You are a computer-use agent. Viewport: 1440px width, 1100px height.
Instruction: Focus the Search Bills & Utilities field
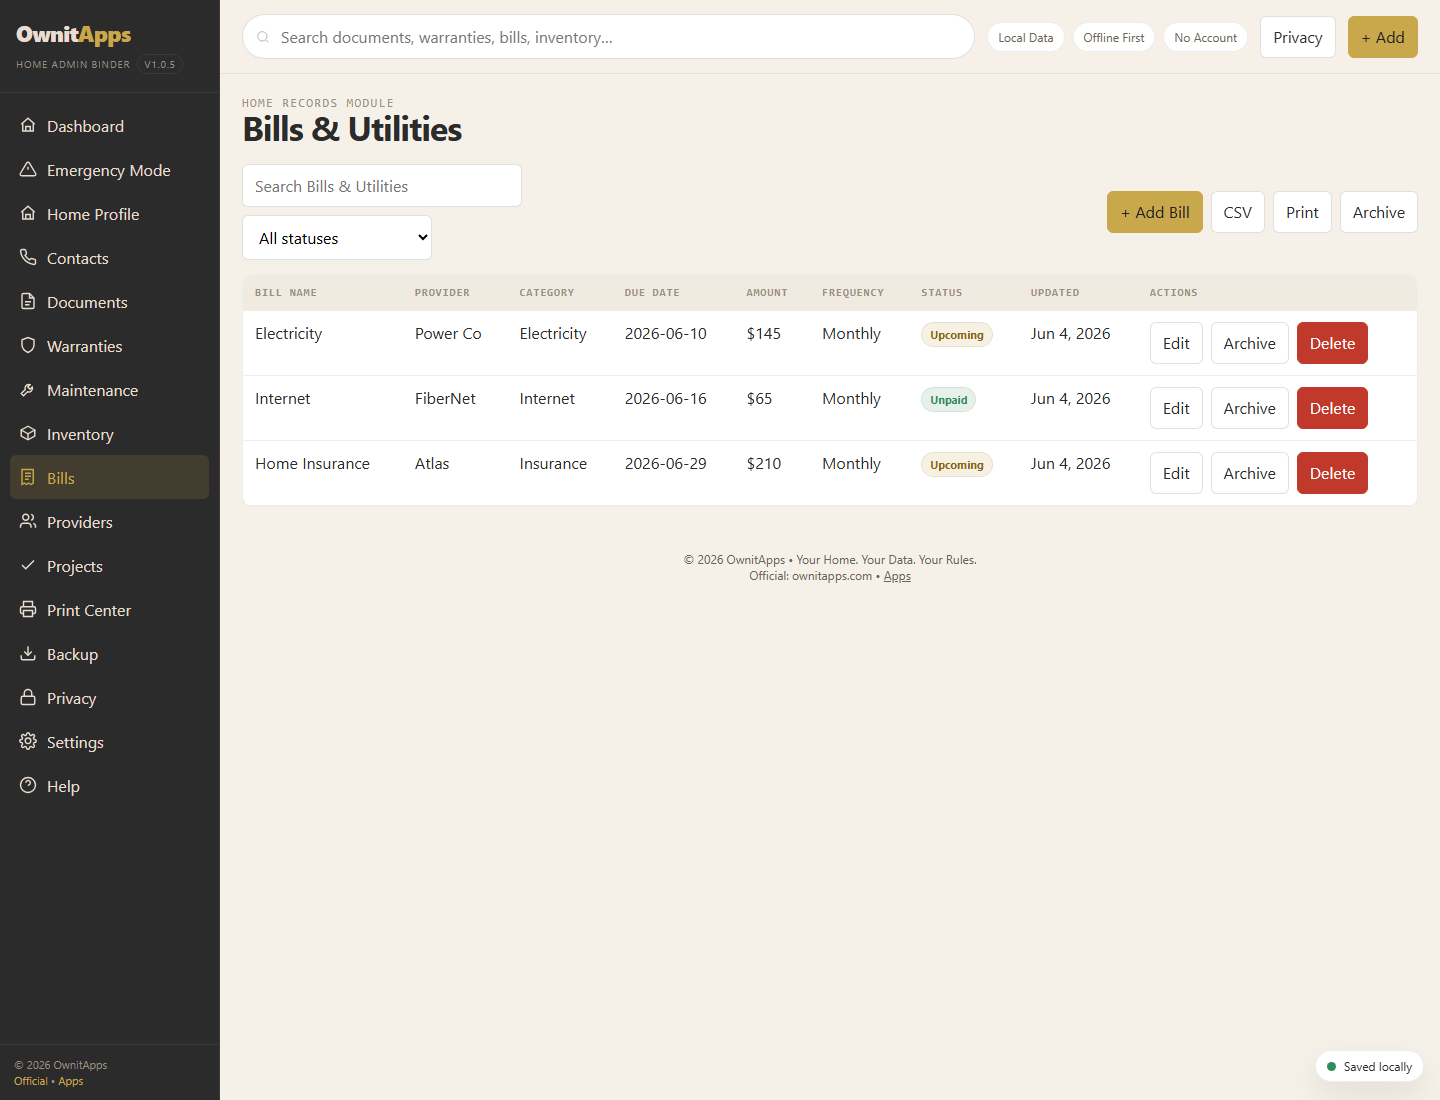click(382, 186)
